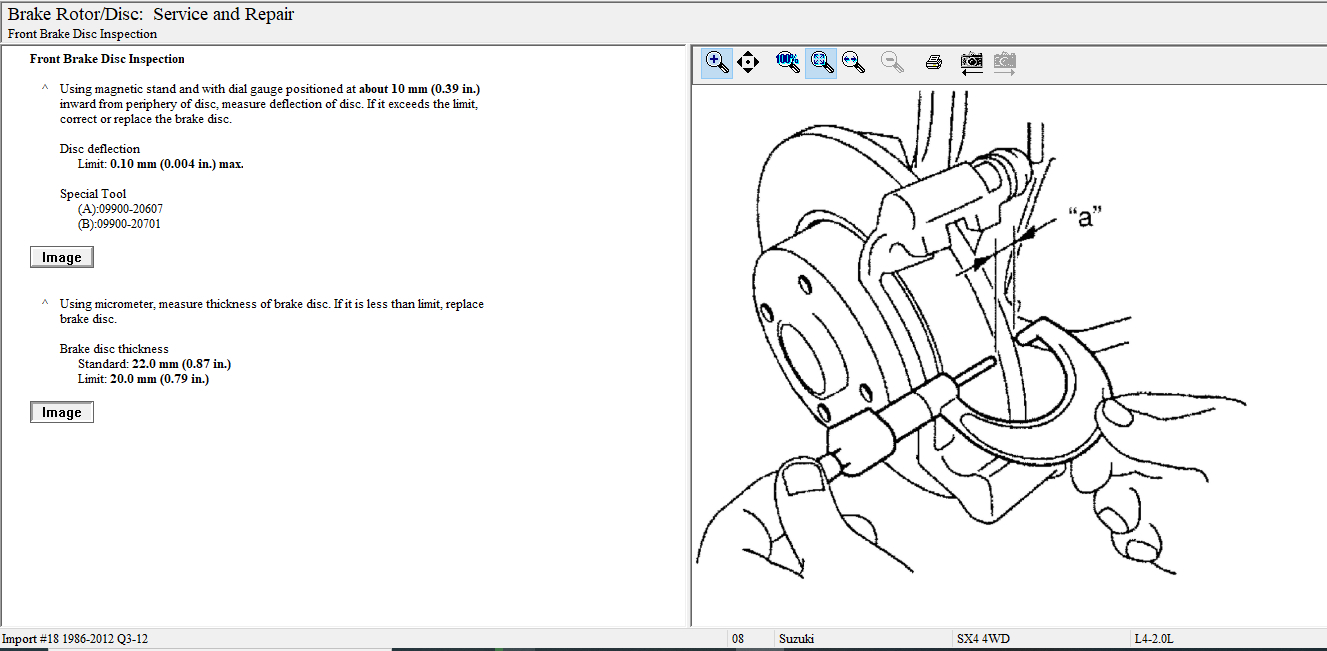Set diagram zoom to 100%
The width and height of the screenshot is (1327, 651).
(787, 62)
